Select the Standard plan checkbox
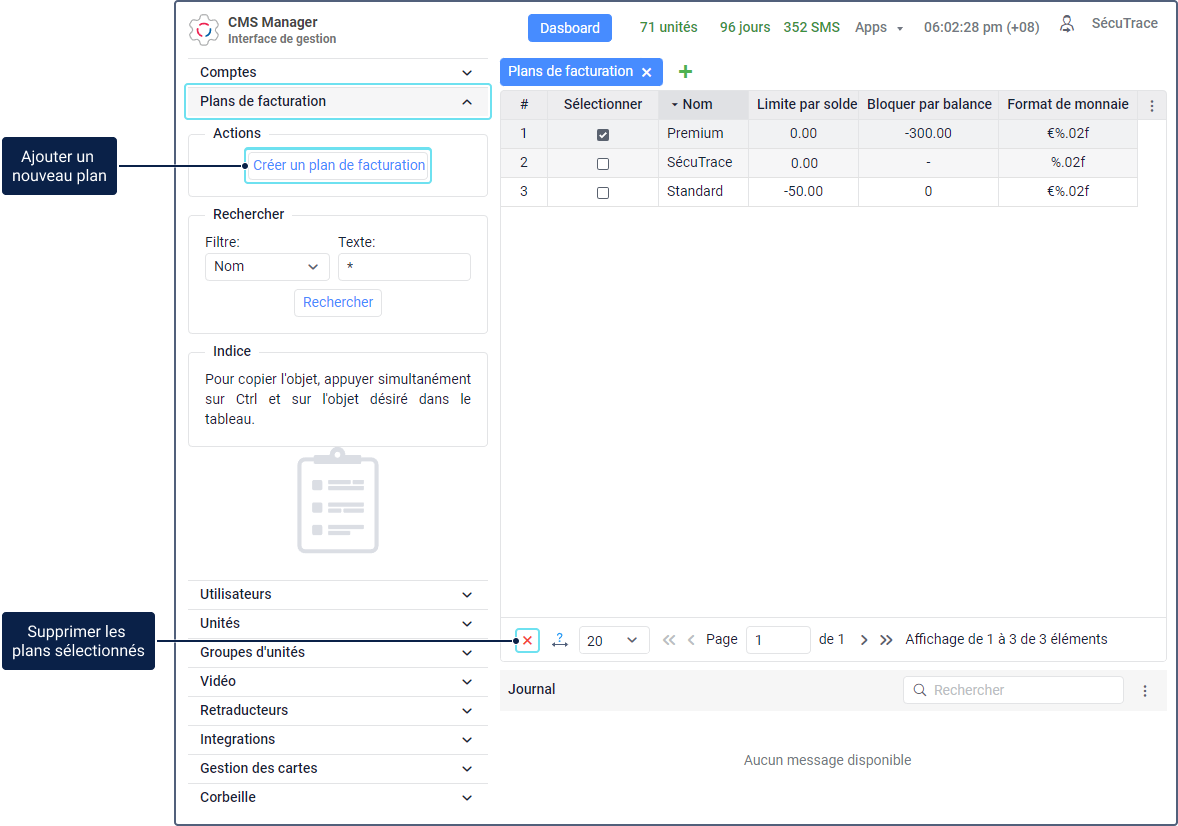The width and height of the screenshot is (1178, 826). pos(603,193)
